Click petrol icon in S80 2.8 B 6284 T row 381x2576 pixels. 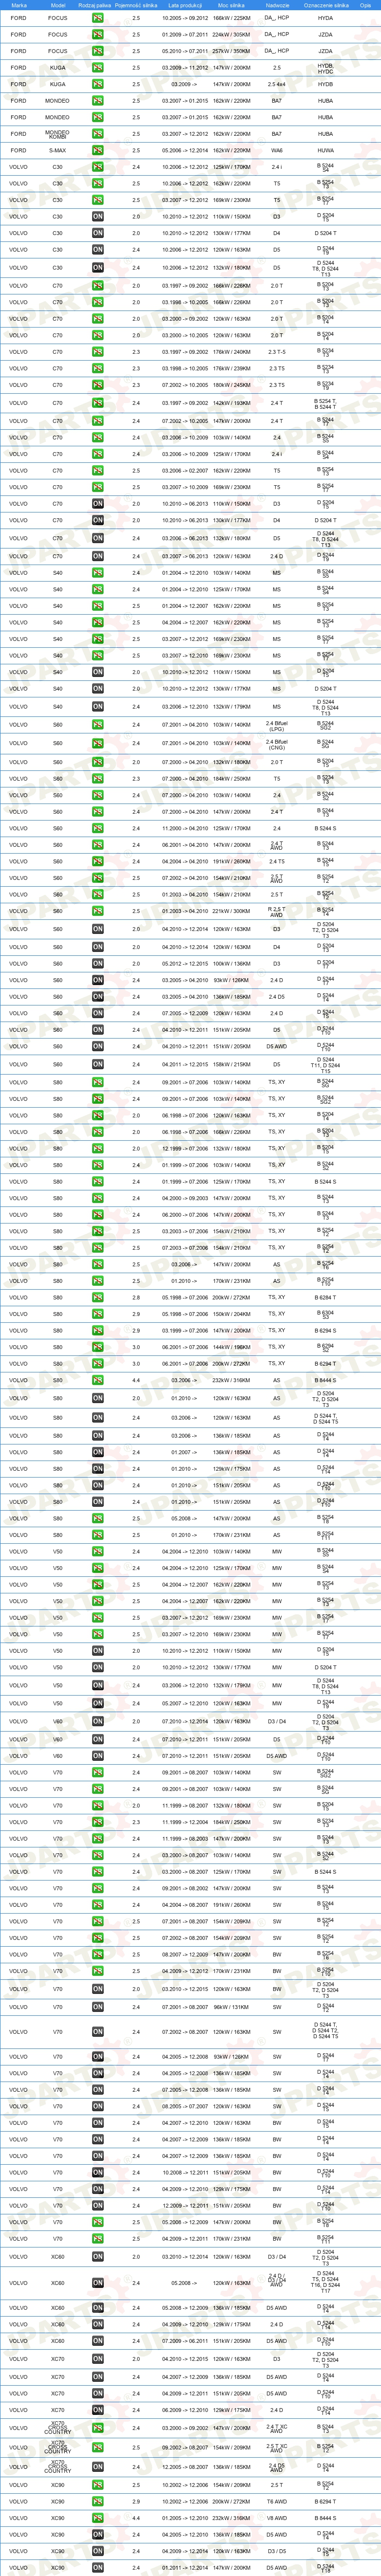coord(97,1297)
